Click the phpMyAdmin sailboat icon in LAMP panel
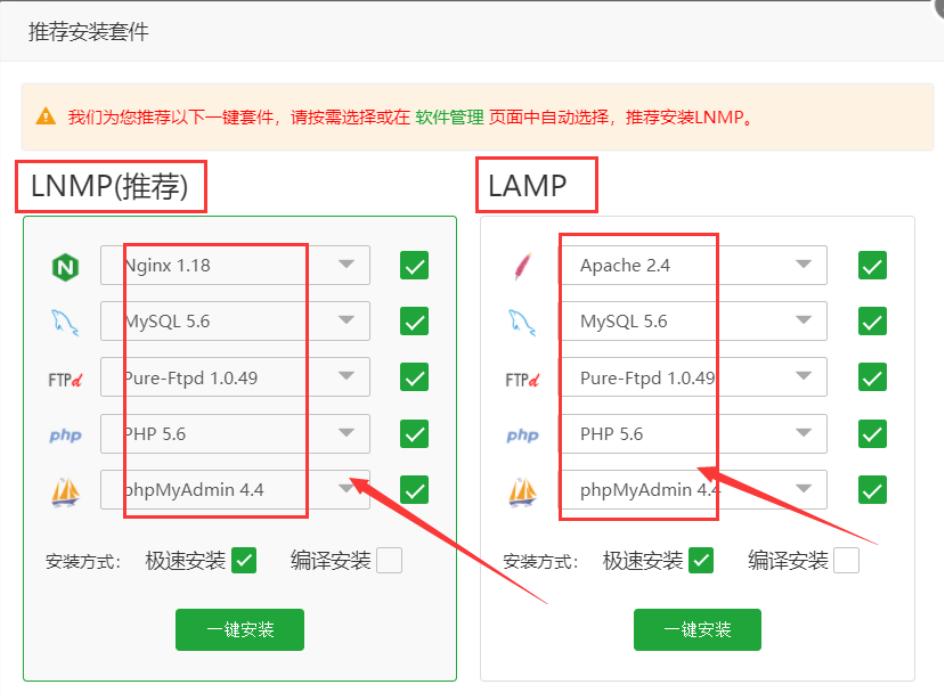Image resolution: width=944 pixels, height=696 pixels. pyautogui.click(x=523, y=491)
